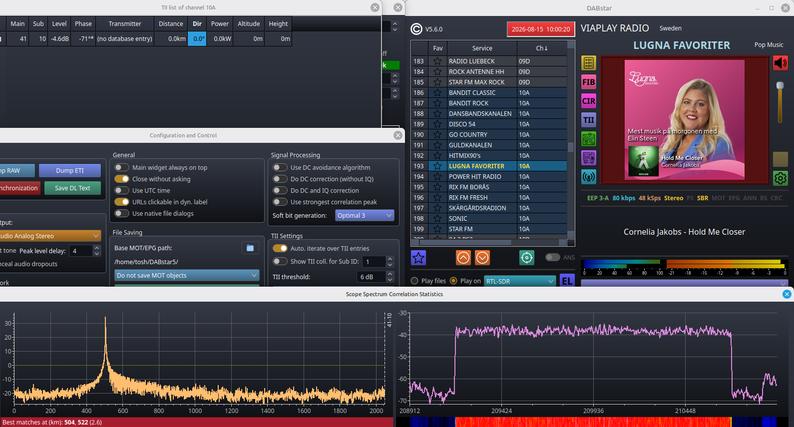Open the yellow service details icon
This screenshot has width=794, height=427.
[x=588, y=63]
